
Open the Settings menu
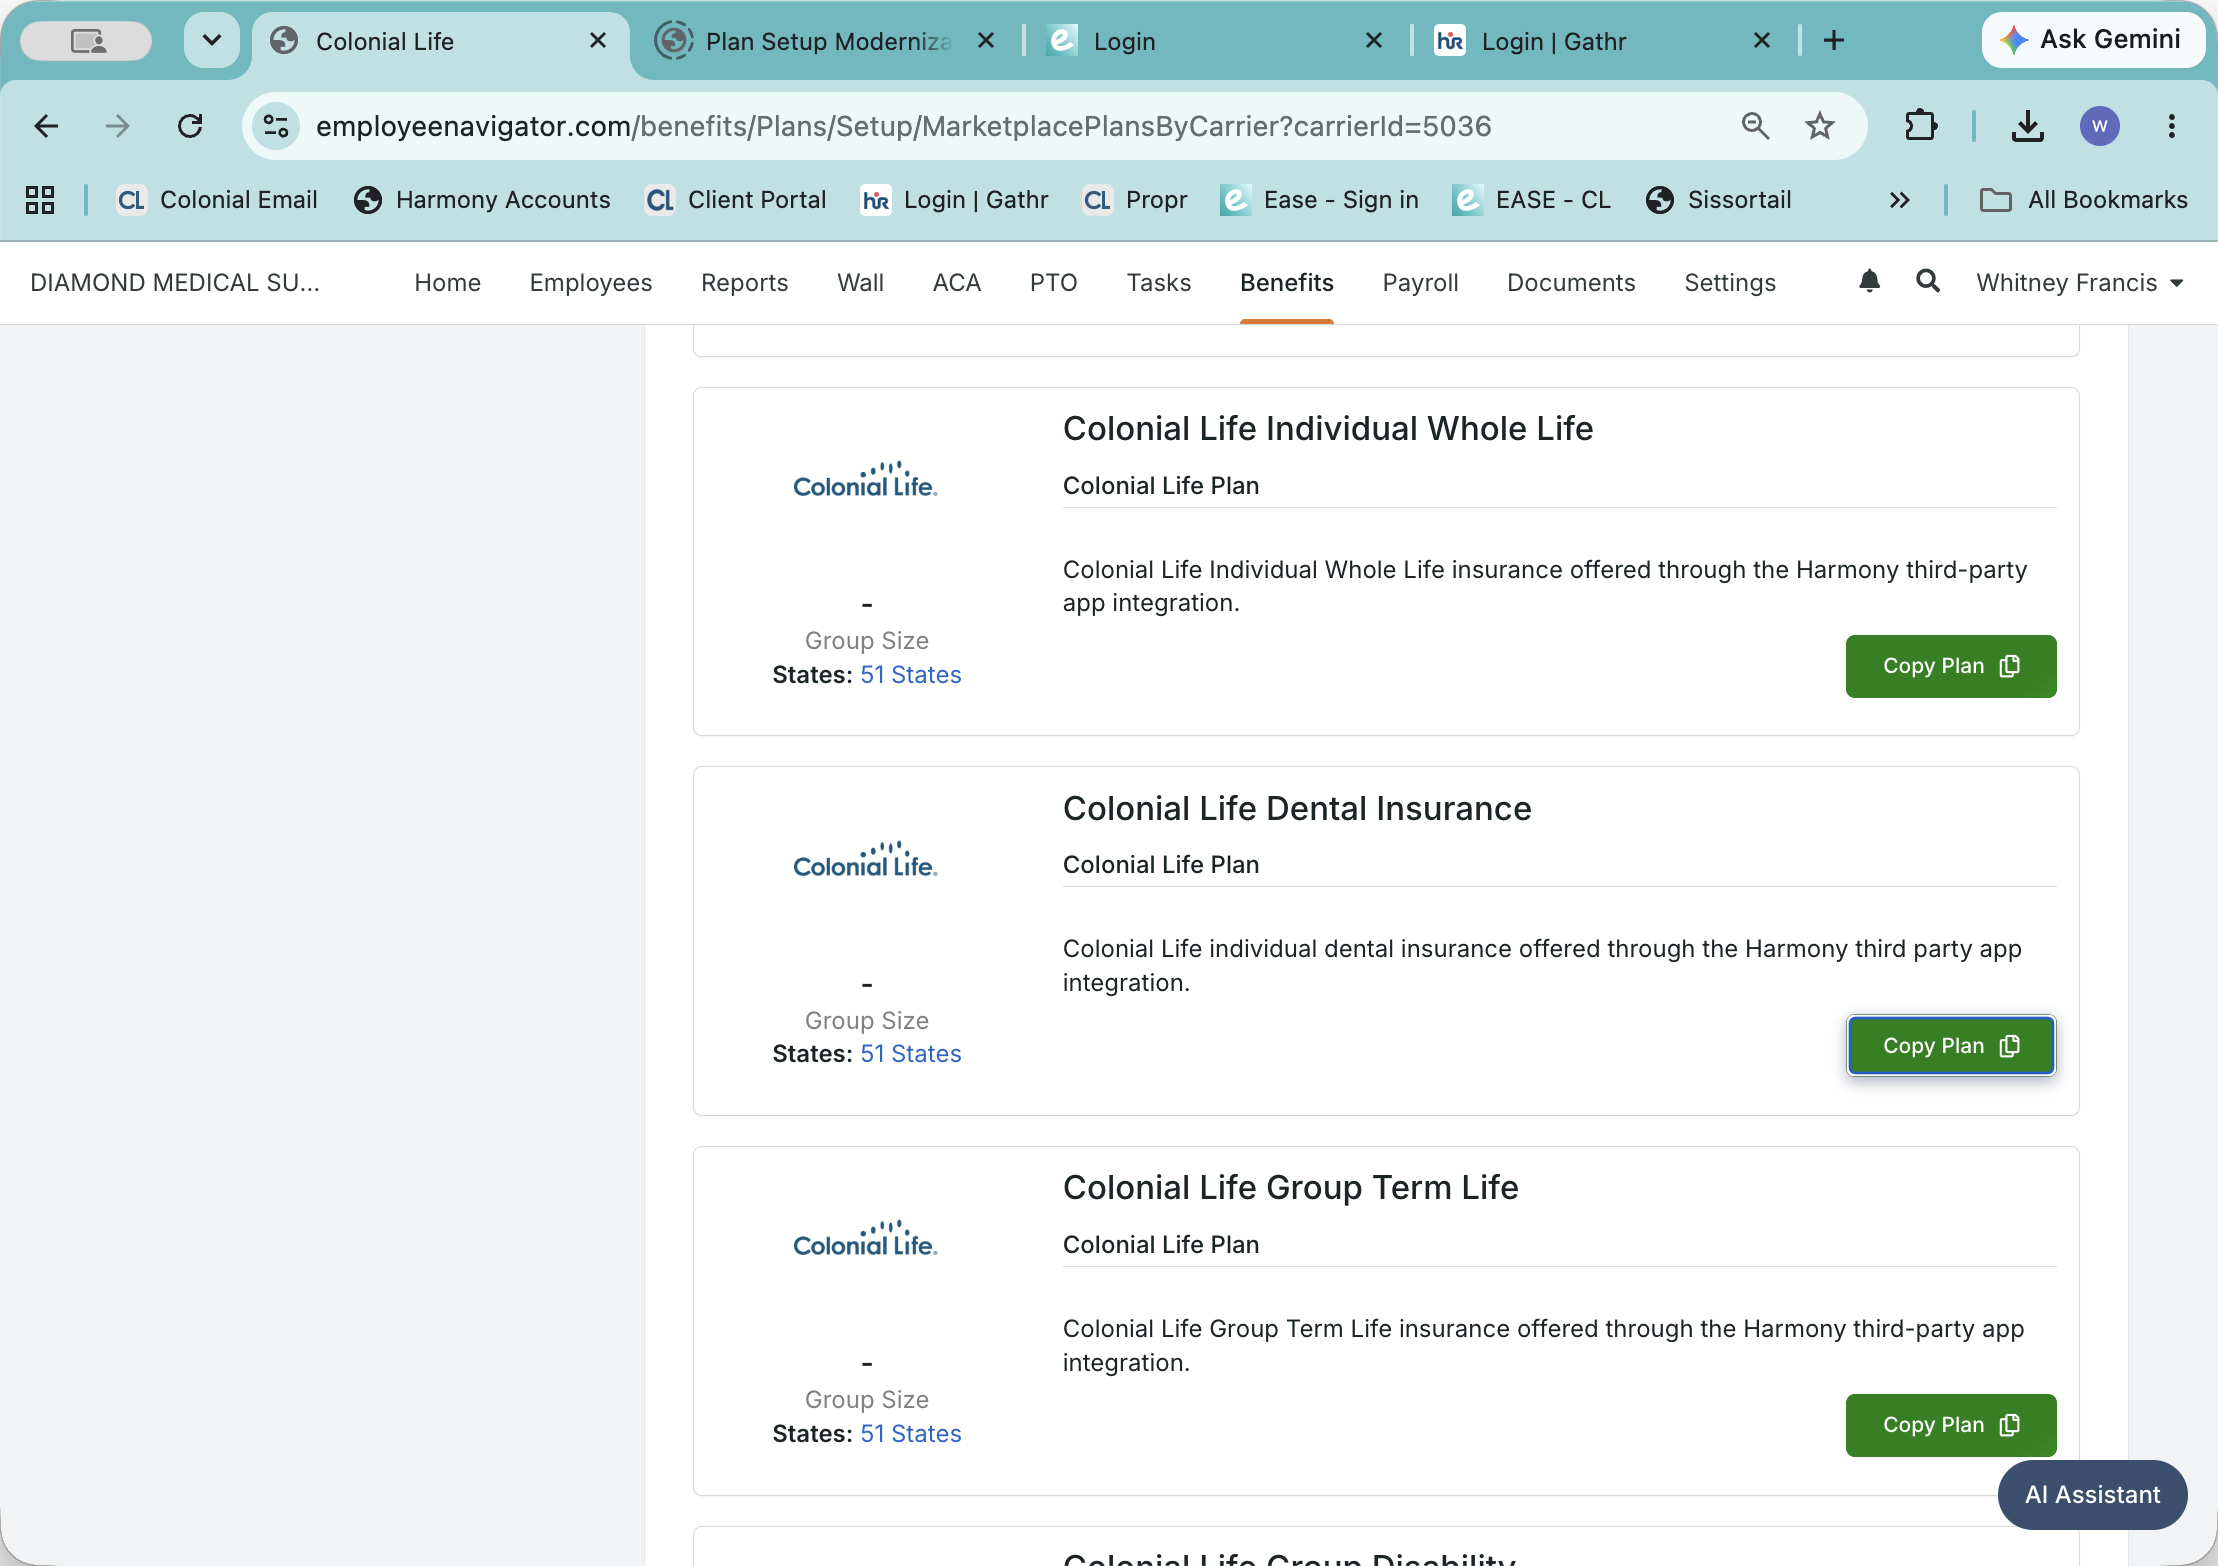1730,283
